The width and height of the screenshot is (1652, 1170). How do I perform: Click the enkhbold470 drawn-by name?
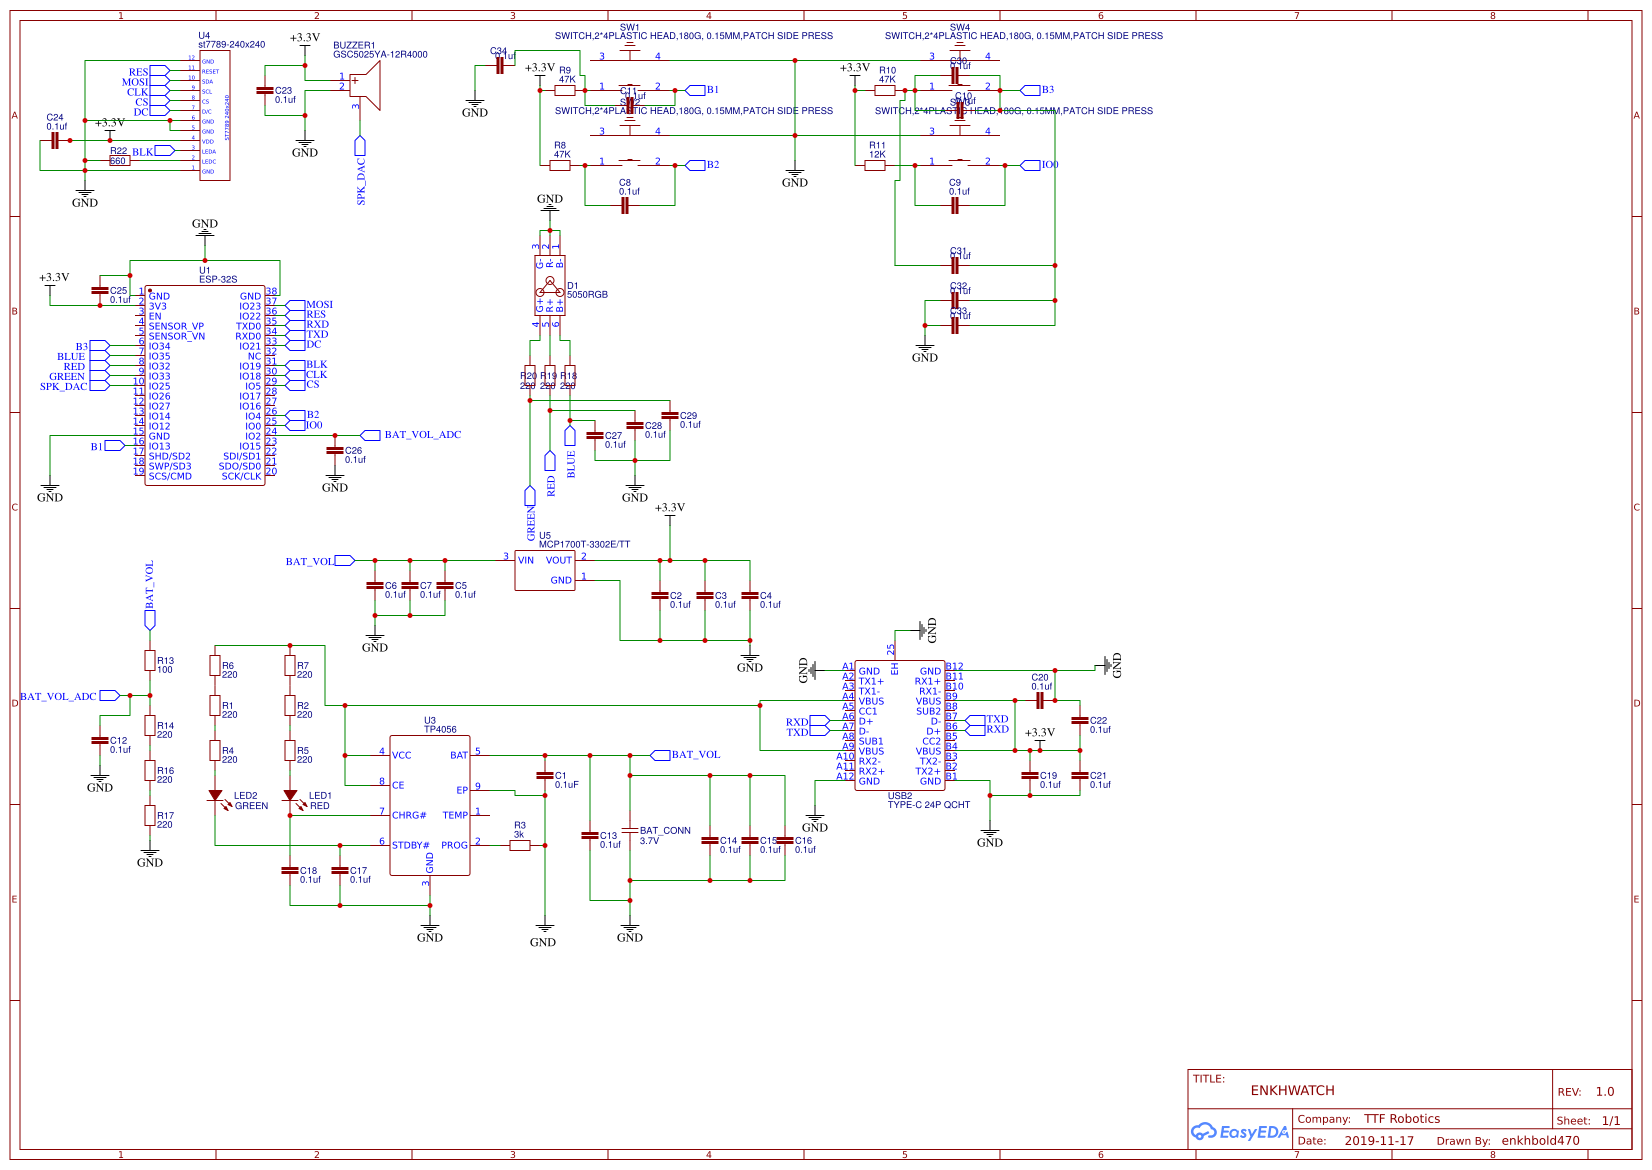[x=1540, y=1141]
